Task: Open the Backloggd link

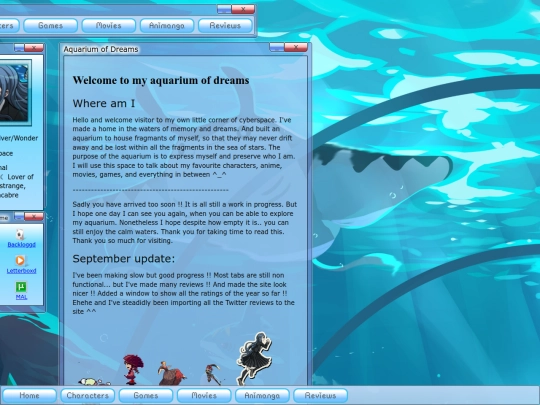Action: pyautogui.click(x=21, y=245)
